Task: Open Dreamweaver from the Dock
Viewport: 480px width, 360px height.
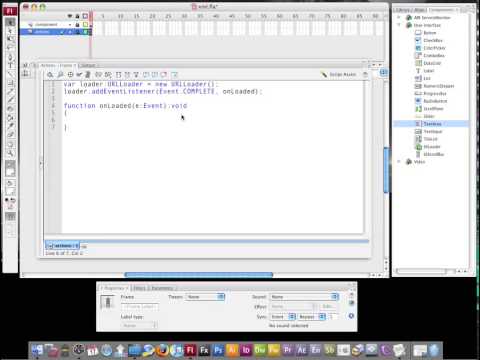Action: click(x=260, y=350)
